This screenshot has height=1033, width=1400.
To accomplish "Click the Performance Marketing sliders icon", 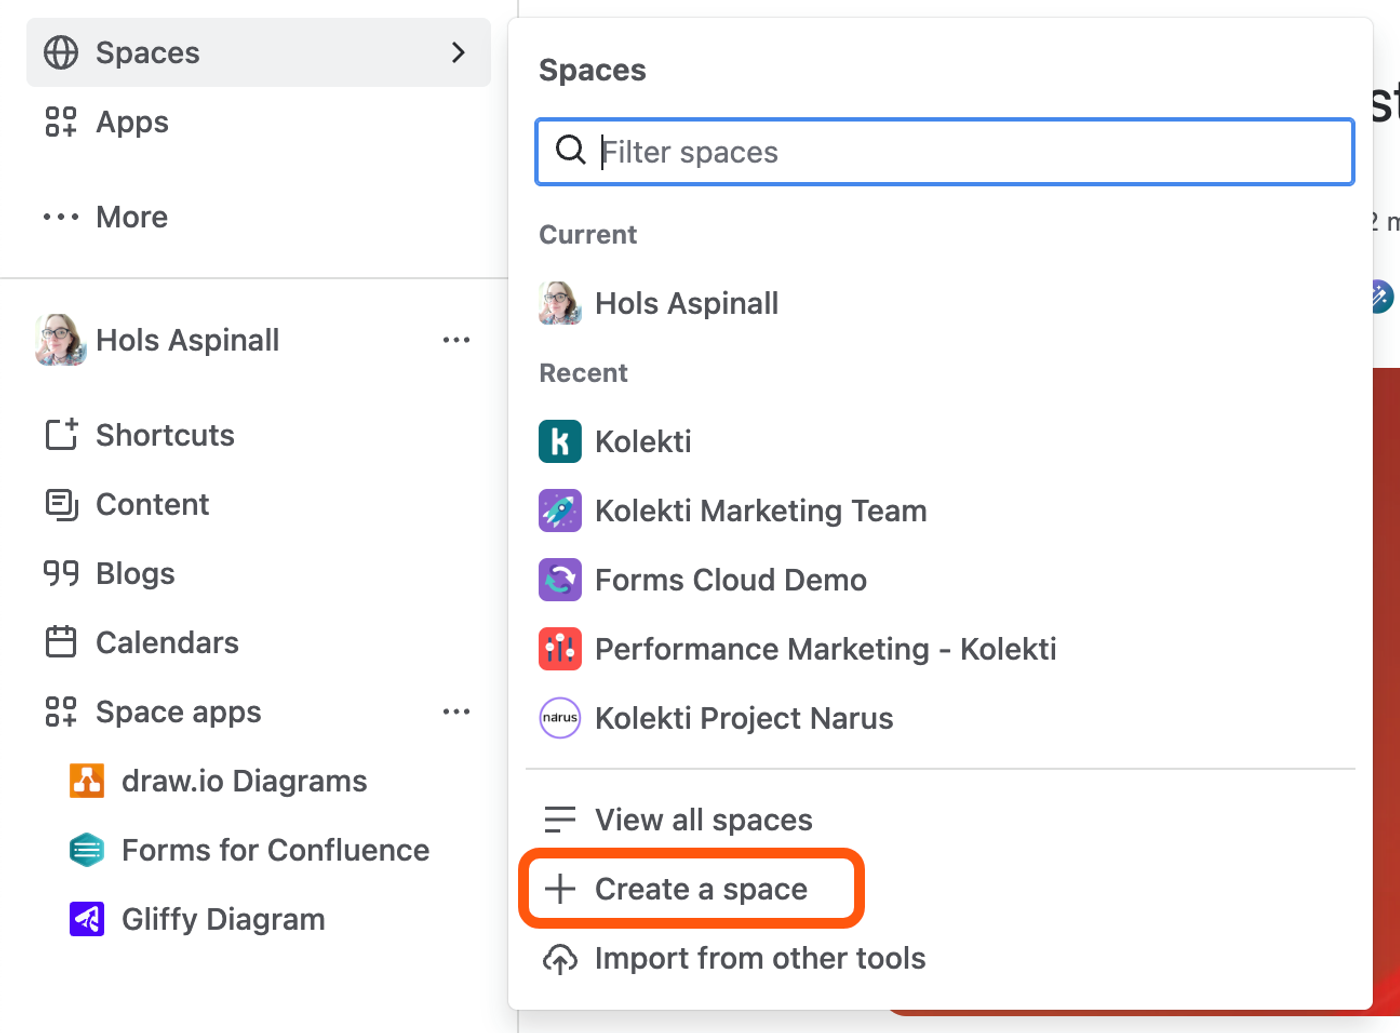I will (560, 649).
